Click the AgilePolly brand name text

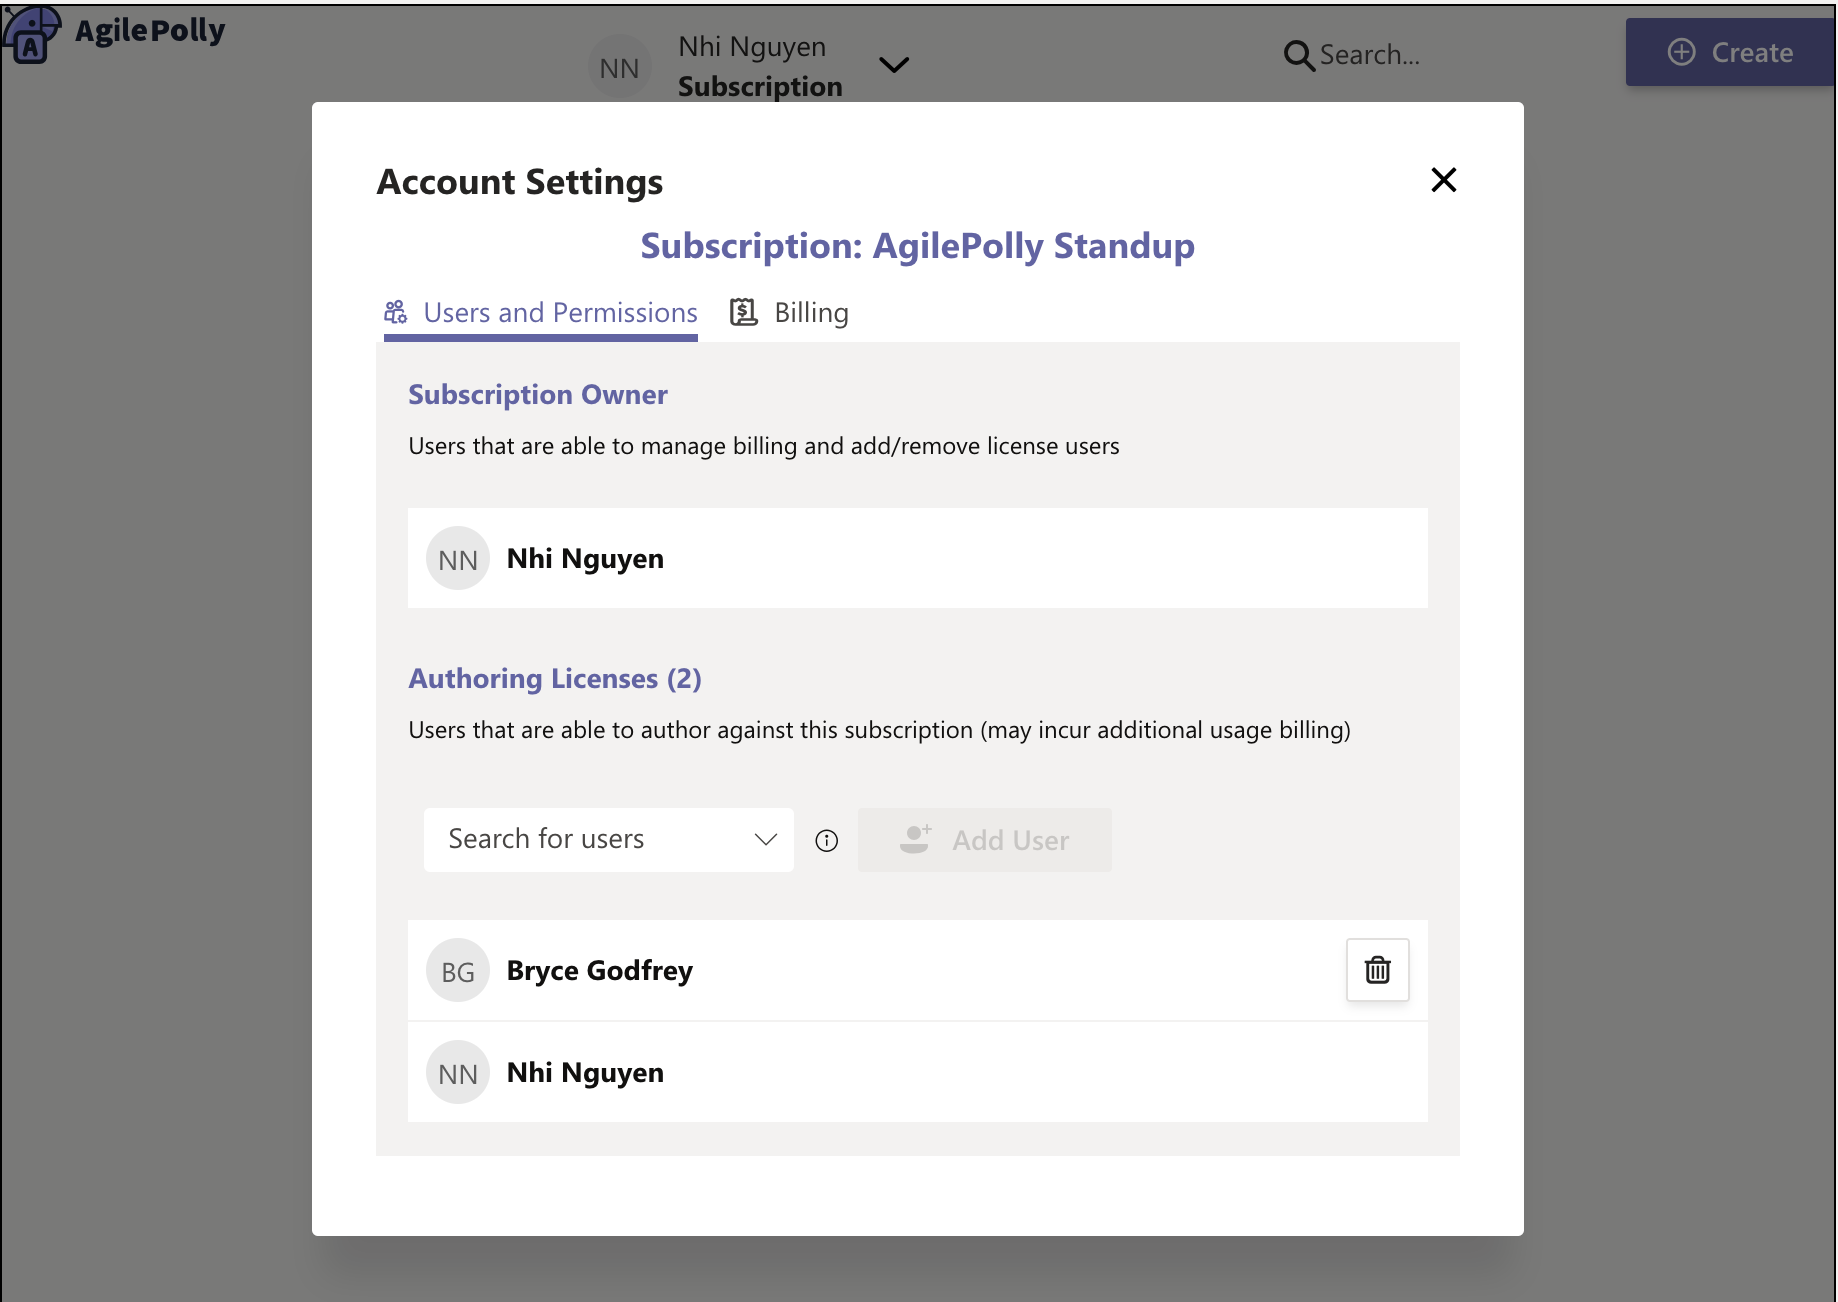click(x=150, y=31)
